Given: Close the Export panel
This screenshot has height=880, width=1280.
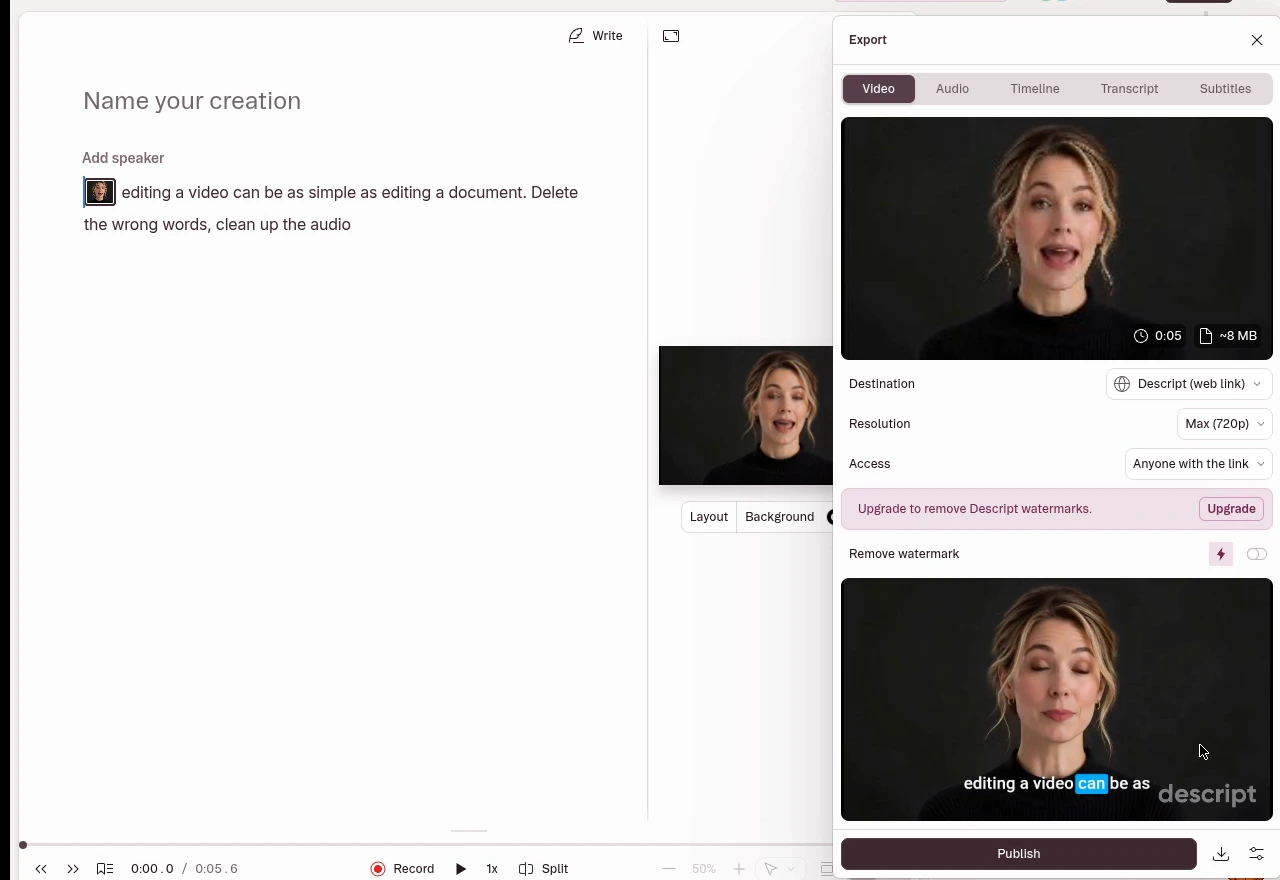Looking at the screenshot, I should point(1257,40).
